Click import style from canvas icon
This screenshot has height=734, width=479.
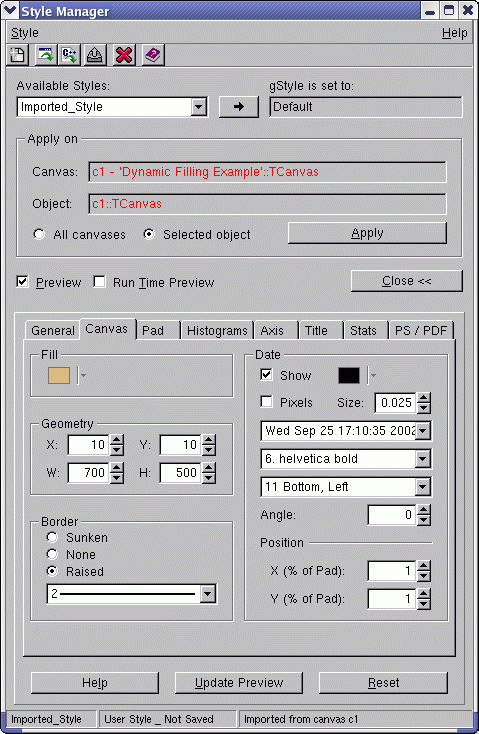(x=45, y=55)
